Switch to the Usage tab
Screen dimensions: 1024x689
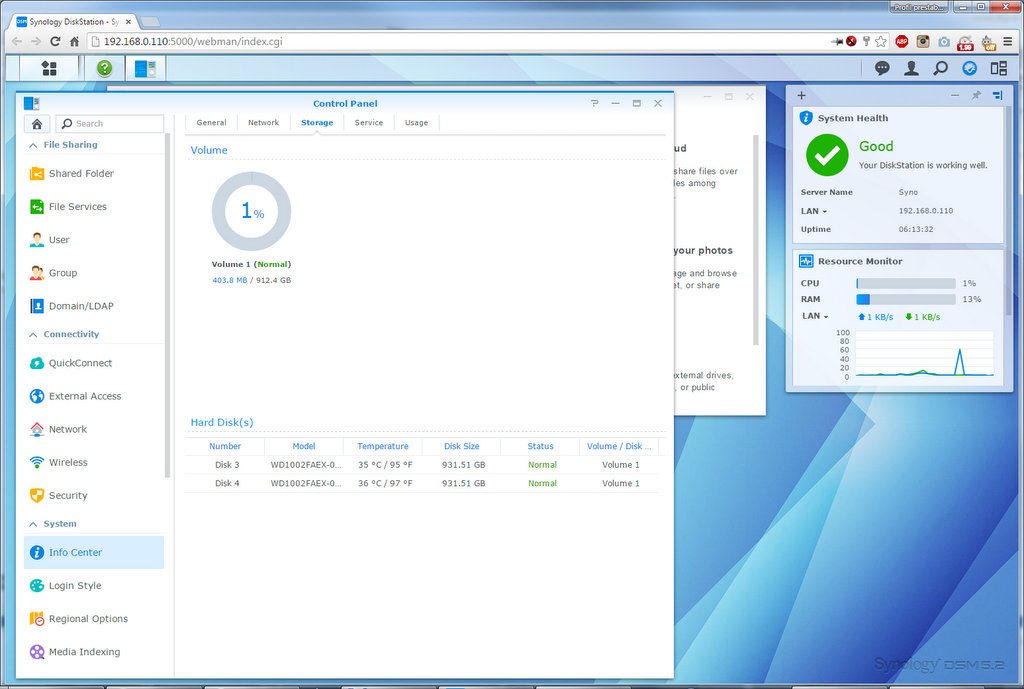pos(416,123)
